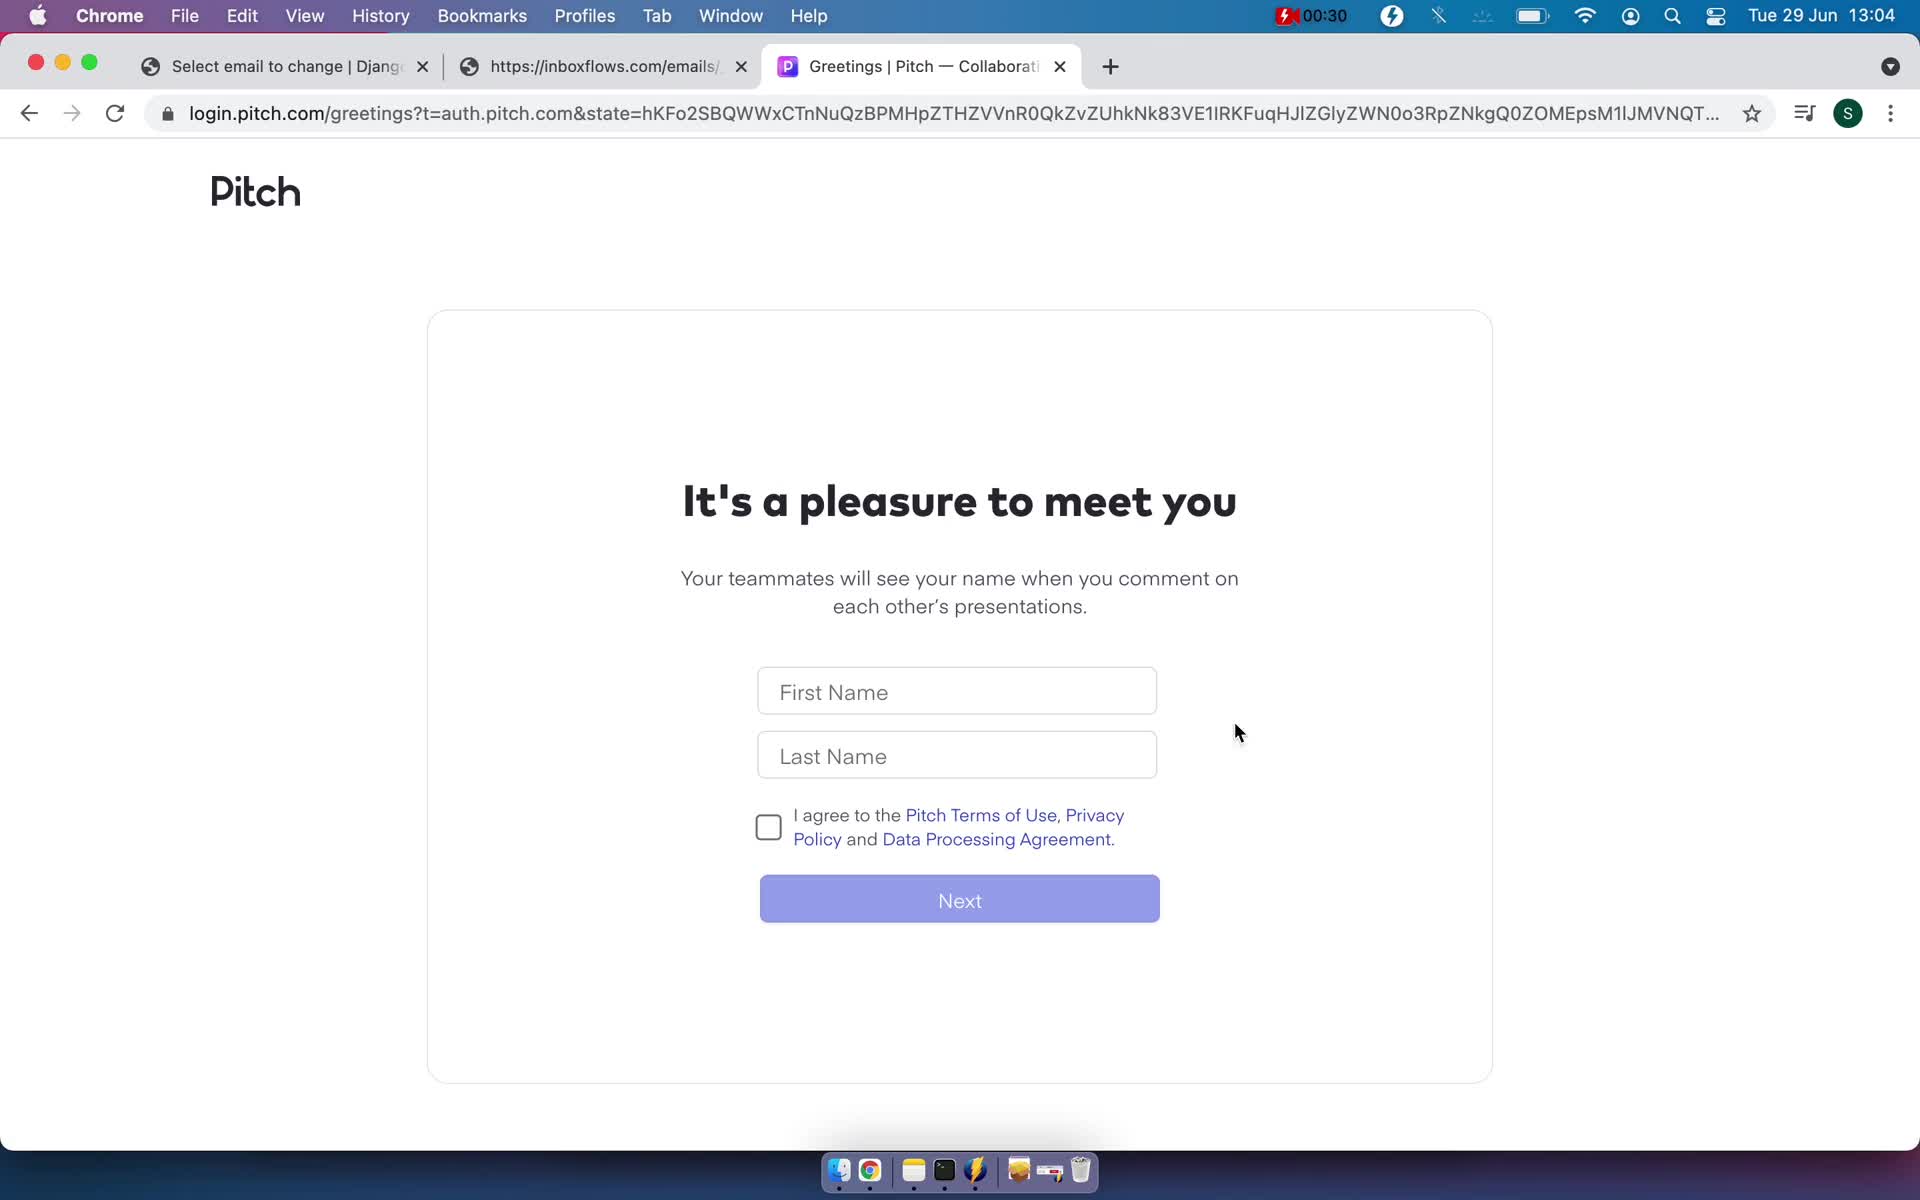Click the Bookmarks menu item
The height and width of the screenshot is (1200, 1920).
tap(482, 15)
